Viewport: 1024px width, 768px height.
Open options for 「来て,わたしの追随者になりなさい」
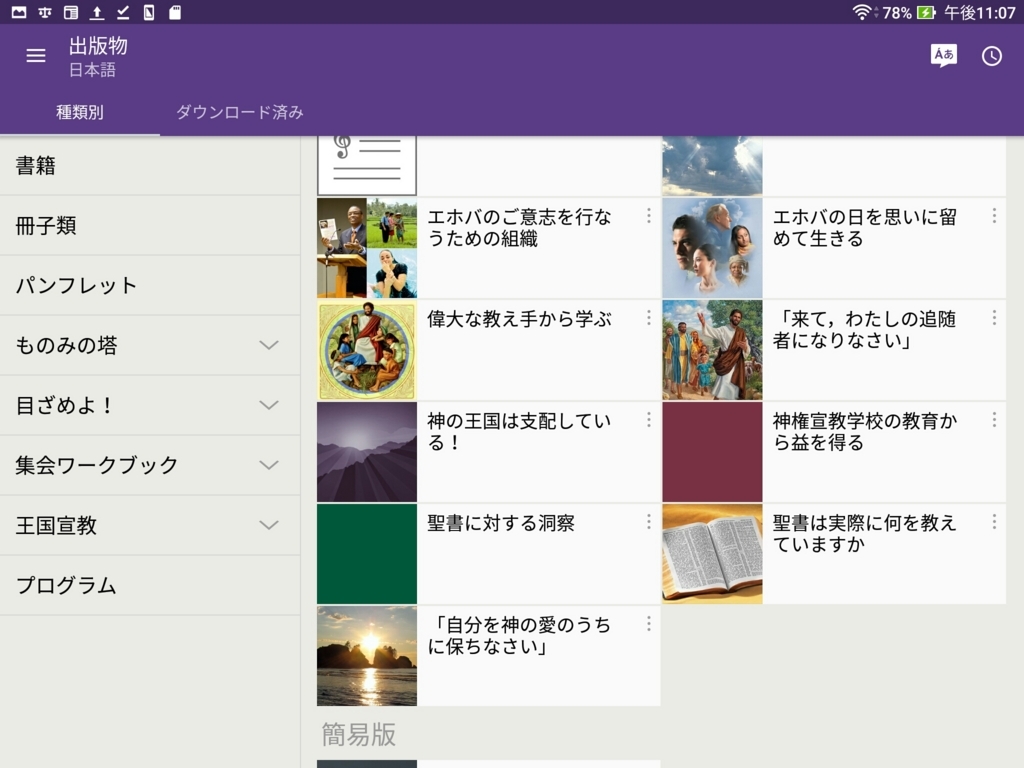[x=994, y=318]
